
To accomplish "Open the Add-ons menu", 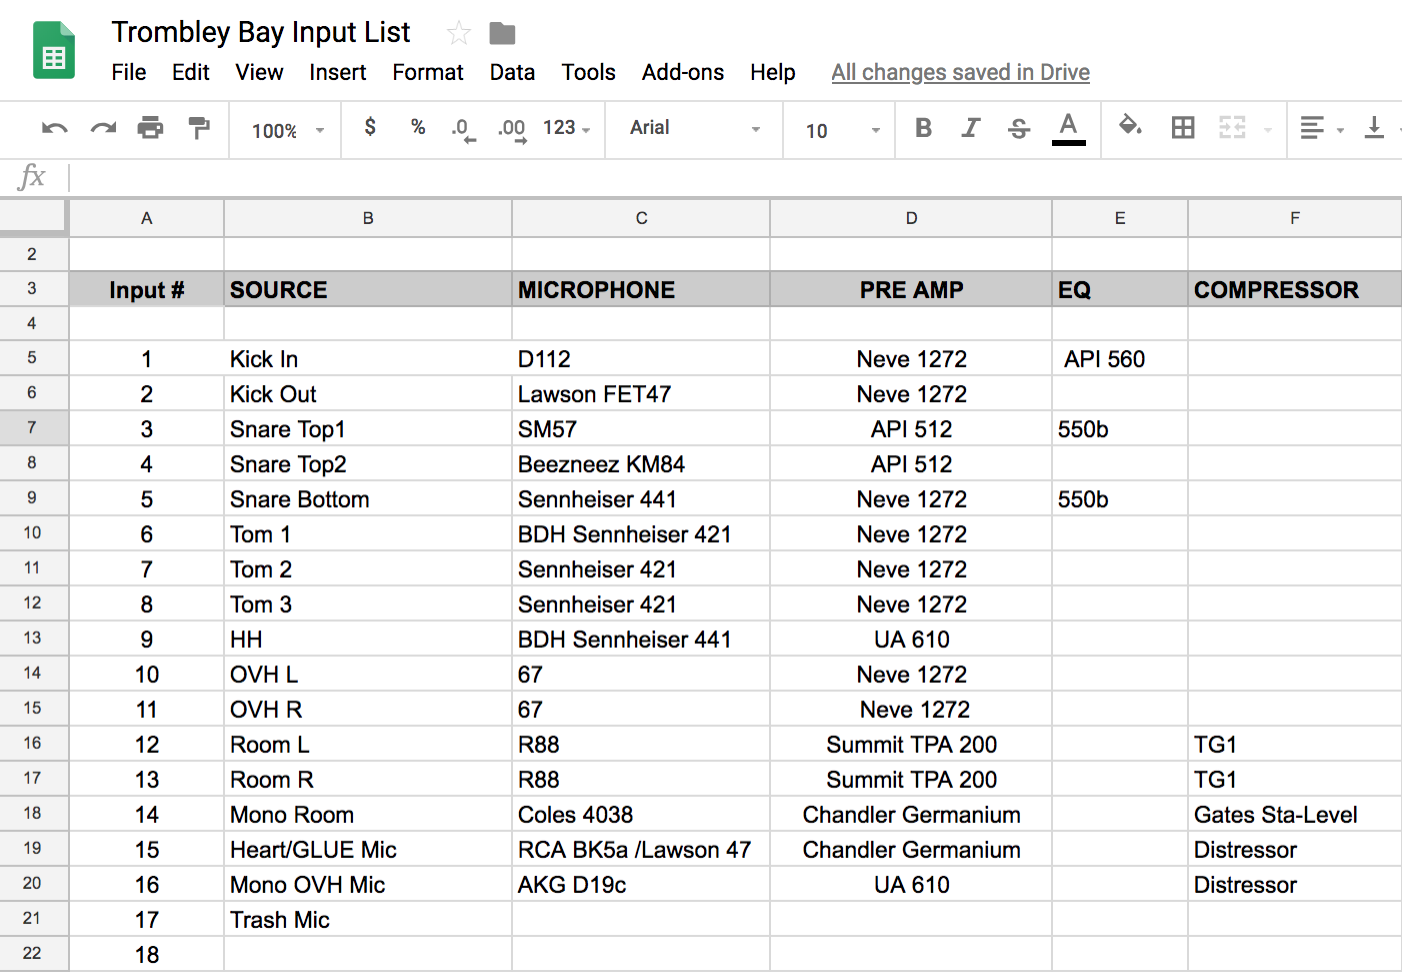I will click(x=683, y=72).
